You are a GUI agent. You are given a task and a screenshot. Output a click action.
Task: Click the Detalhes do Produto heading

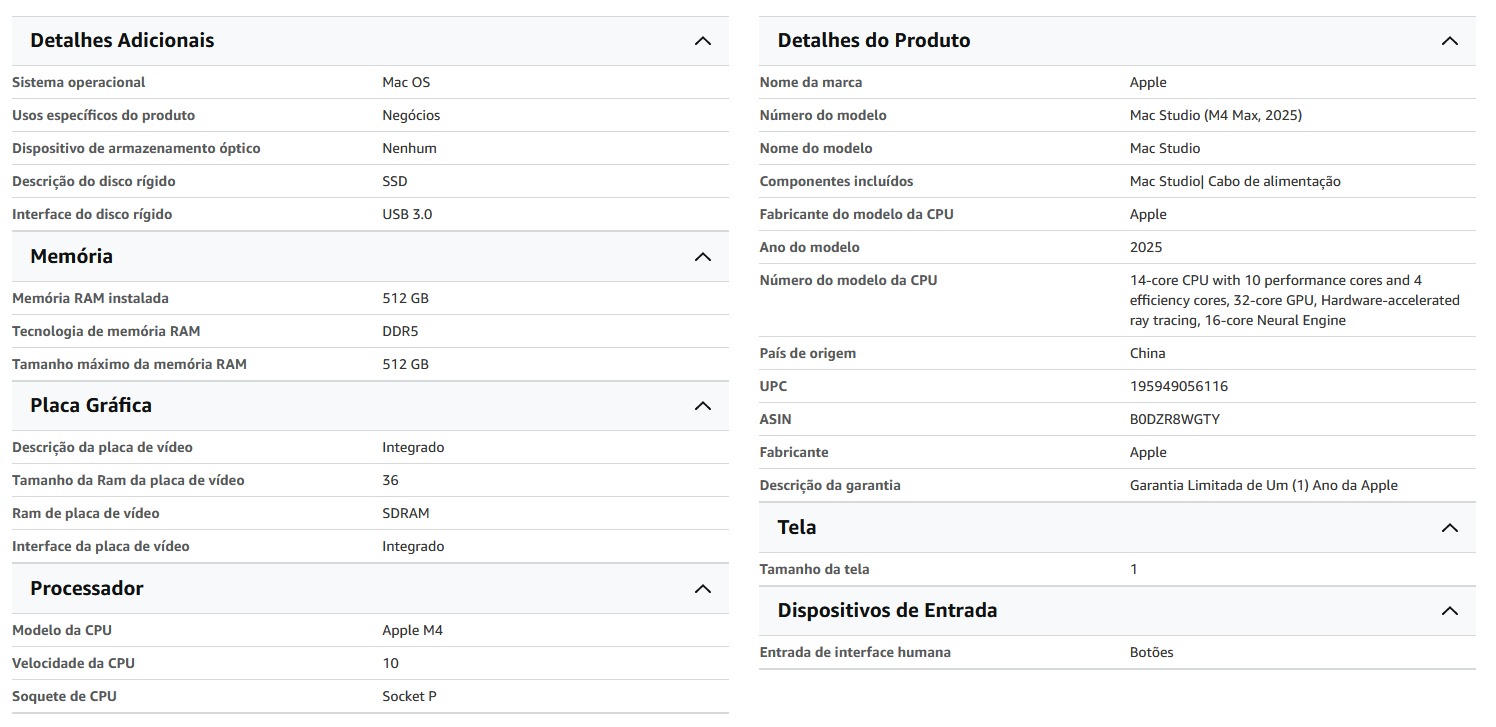click(x=874, y=41)
